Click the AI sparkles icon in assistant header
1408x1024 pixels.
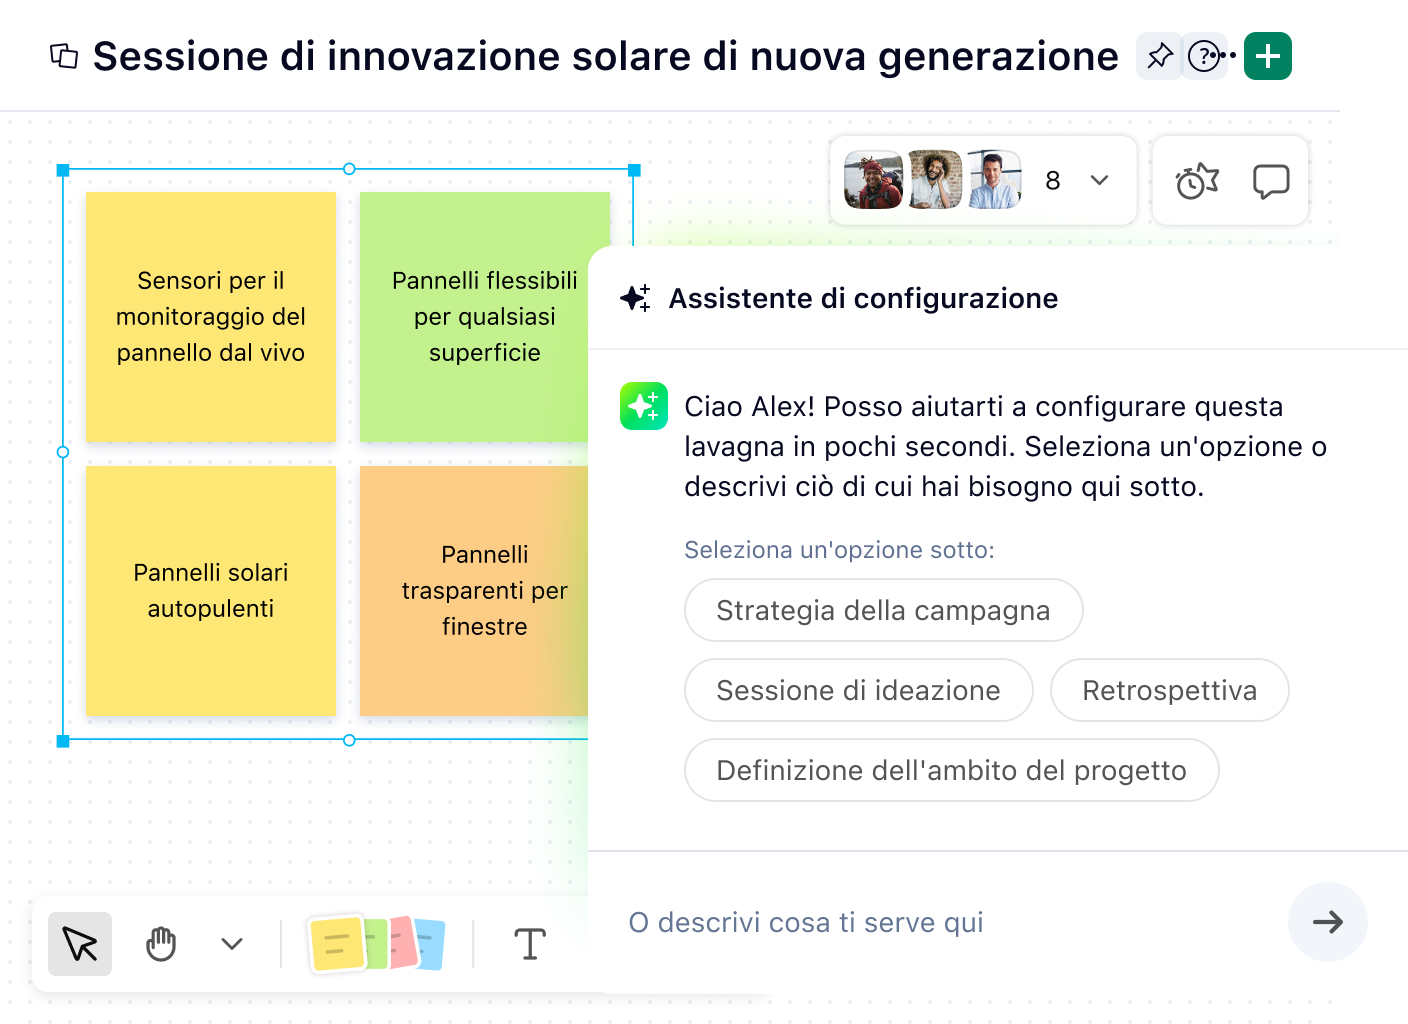click(637, 298)
